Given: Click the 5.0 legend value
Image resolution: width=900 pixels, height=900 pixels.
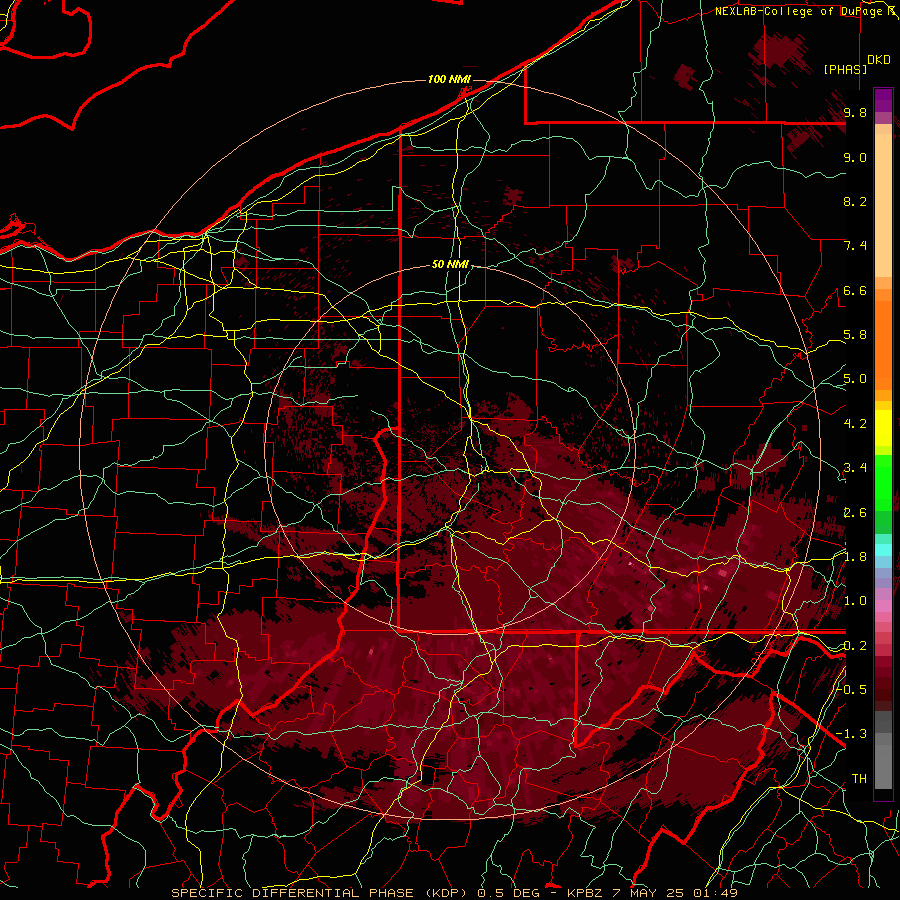Looking at the screenshot, I should coord(855,379).
